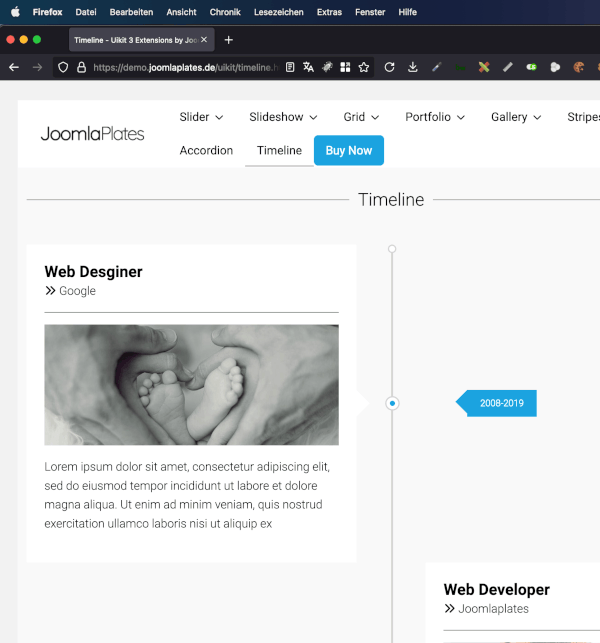Click the JoomlaPlates logo
The width and height of the screenshot is (600, 643).
point(93,134)
